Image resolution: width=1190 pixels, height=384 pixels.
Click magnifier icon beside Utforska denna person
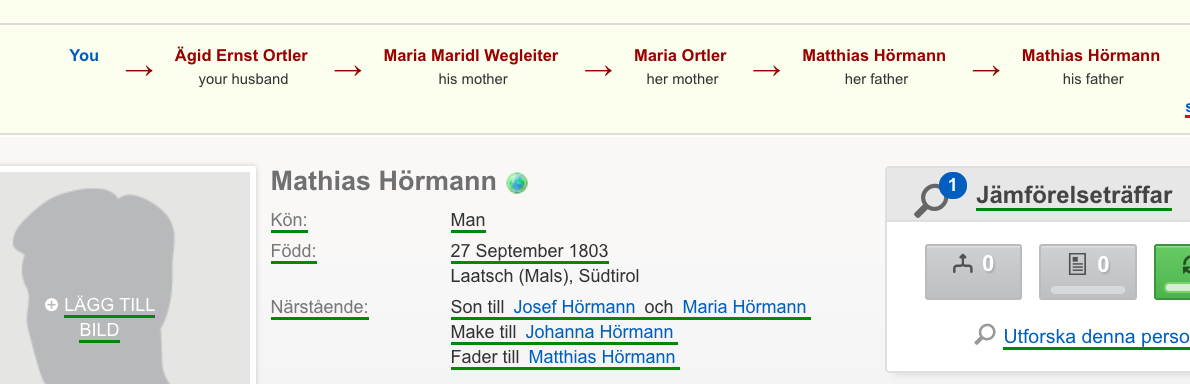984,335
